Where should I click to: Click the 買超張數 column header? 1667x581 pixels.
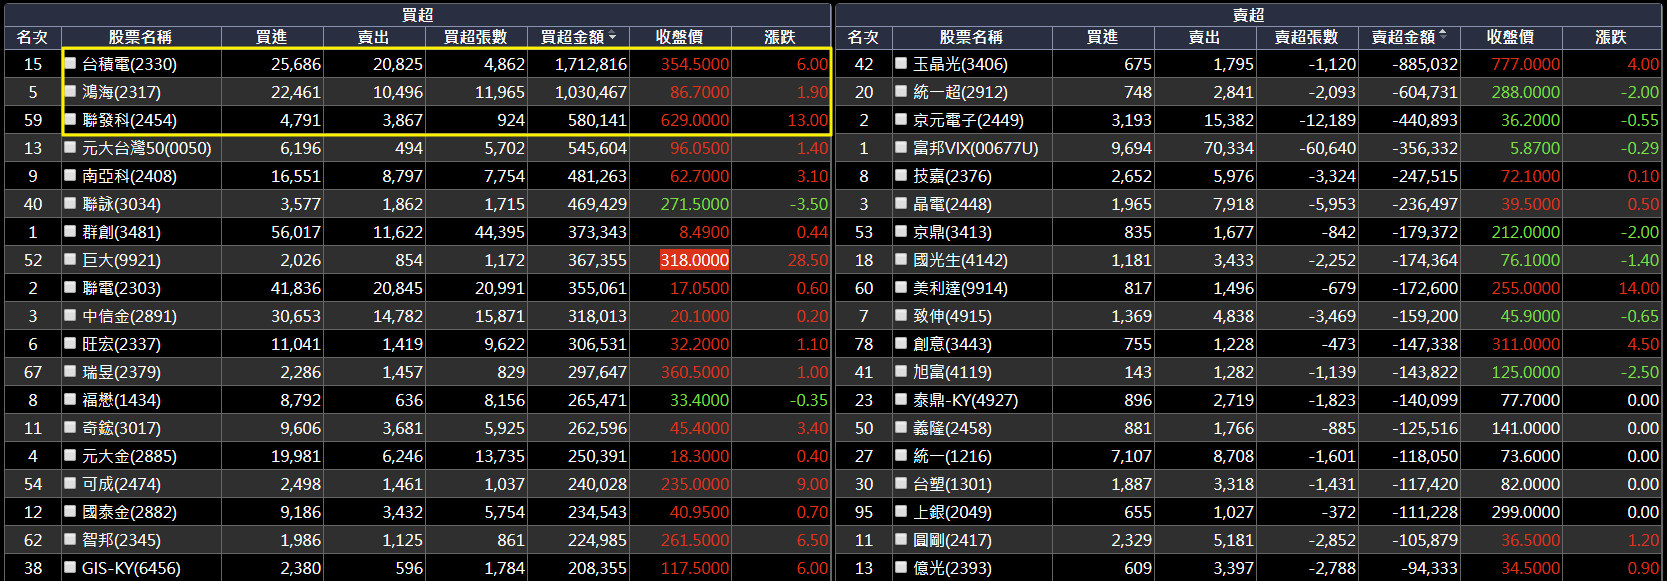(x=476, y=37)
